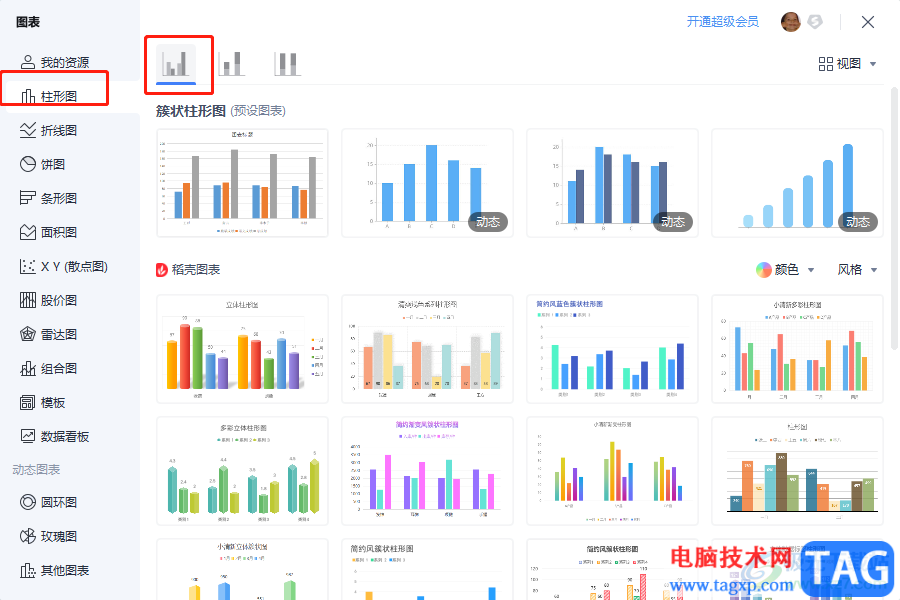This screenshot has width=900, height=600.
Task: Select the pastel orange-teal column template
Action: point(427,349)
